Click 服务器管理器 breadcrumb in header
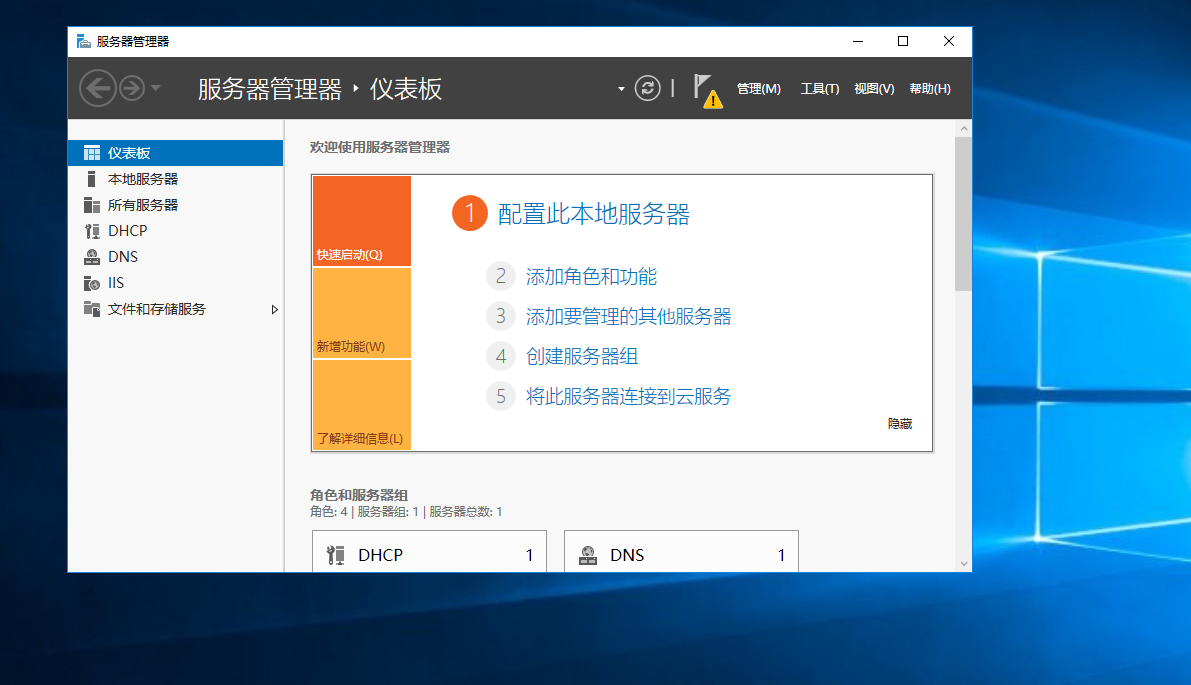Viewport: 1191px width, 685px height. point(270,89)
